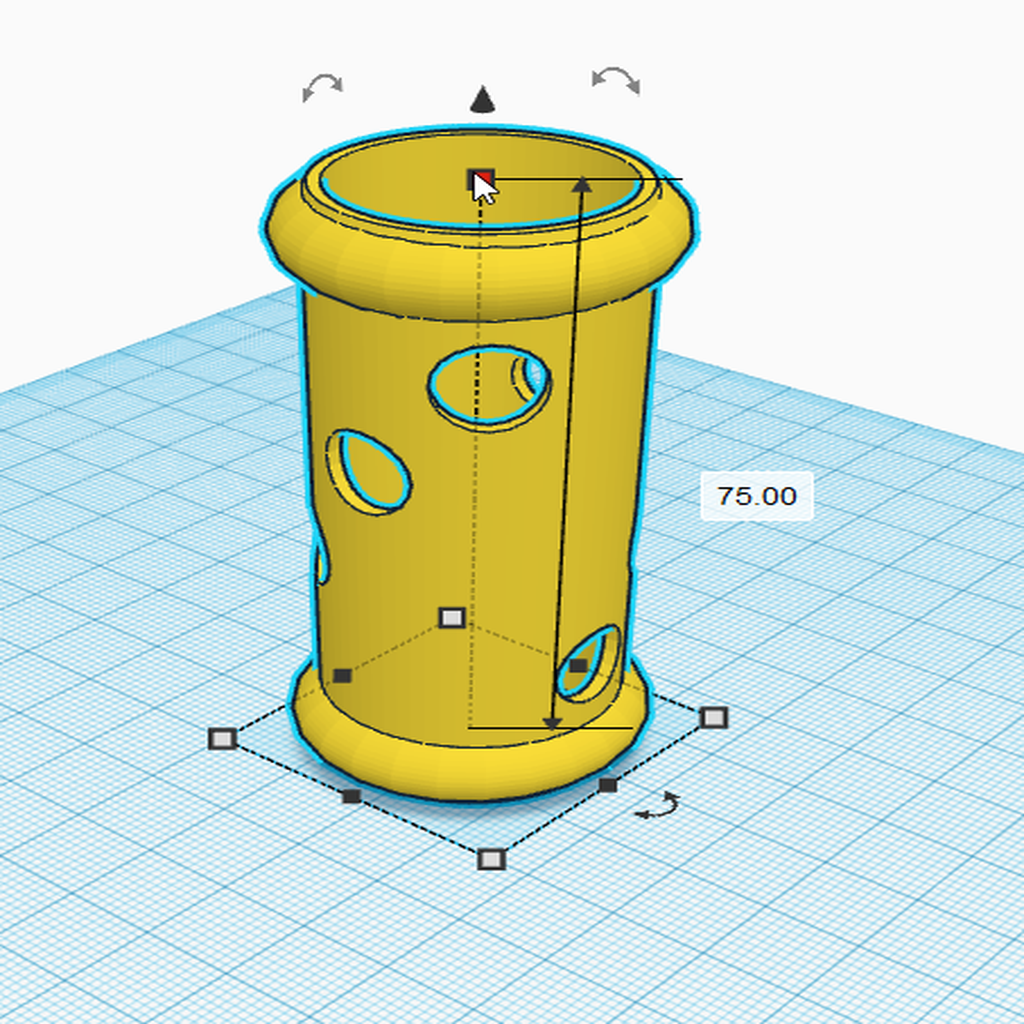The width and height of the screenshot is (1024, 1024).
Task: Click the curved rotation arrow at upper left
Action: tap(322, 87)
